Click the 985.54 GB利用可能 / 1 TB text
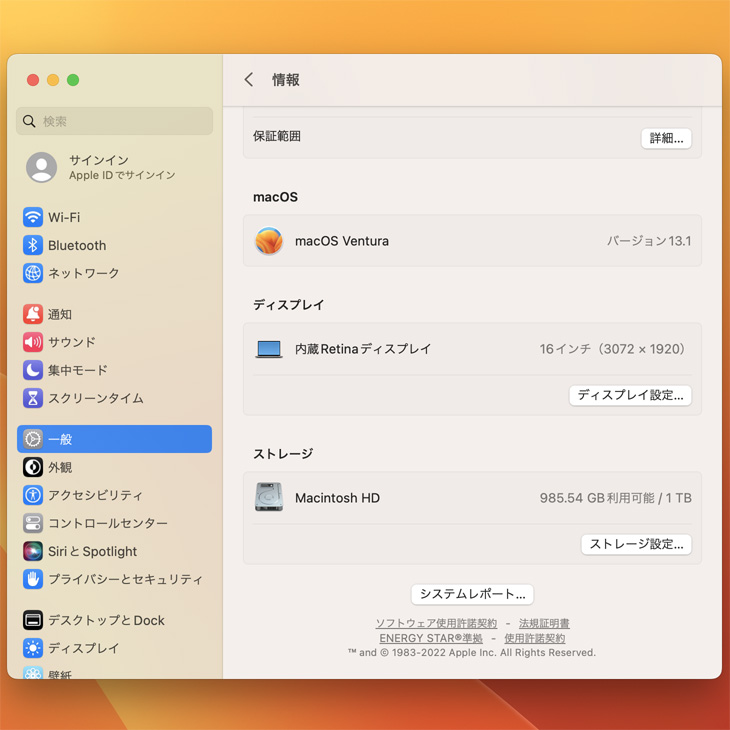 [x=615, y=498]
